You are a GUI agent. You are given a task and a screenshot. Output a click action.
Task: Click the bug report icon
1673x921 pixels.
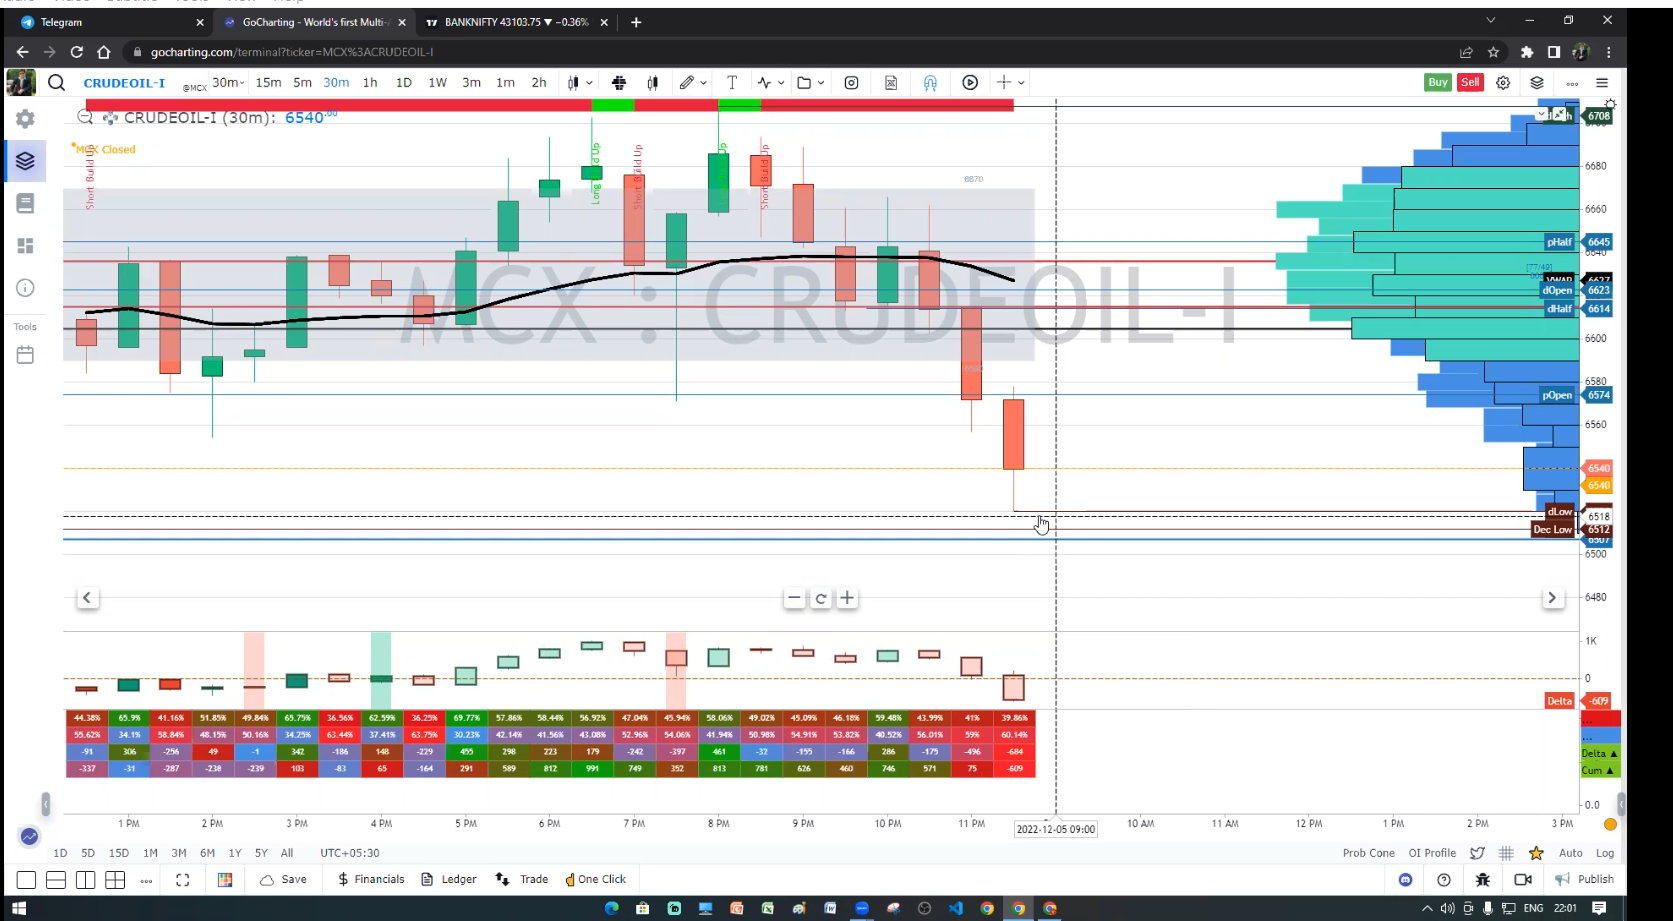point(1483,880)
